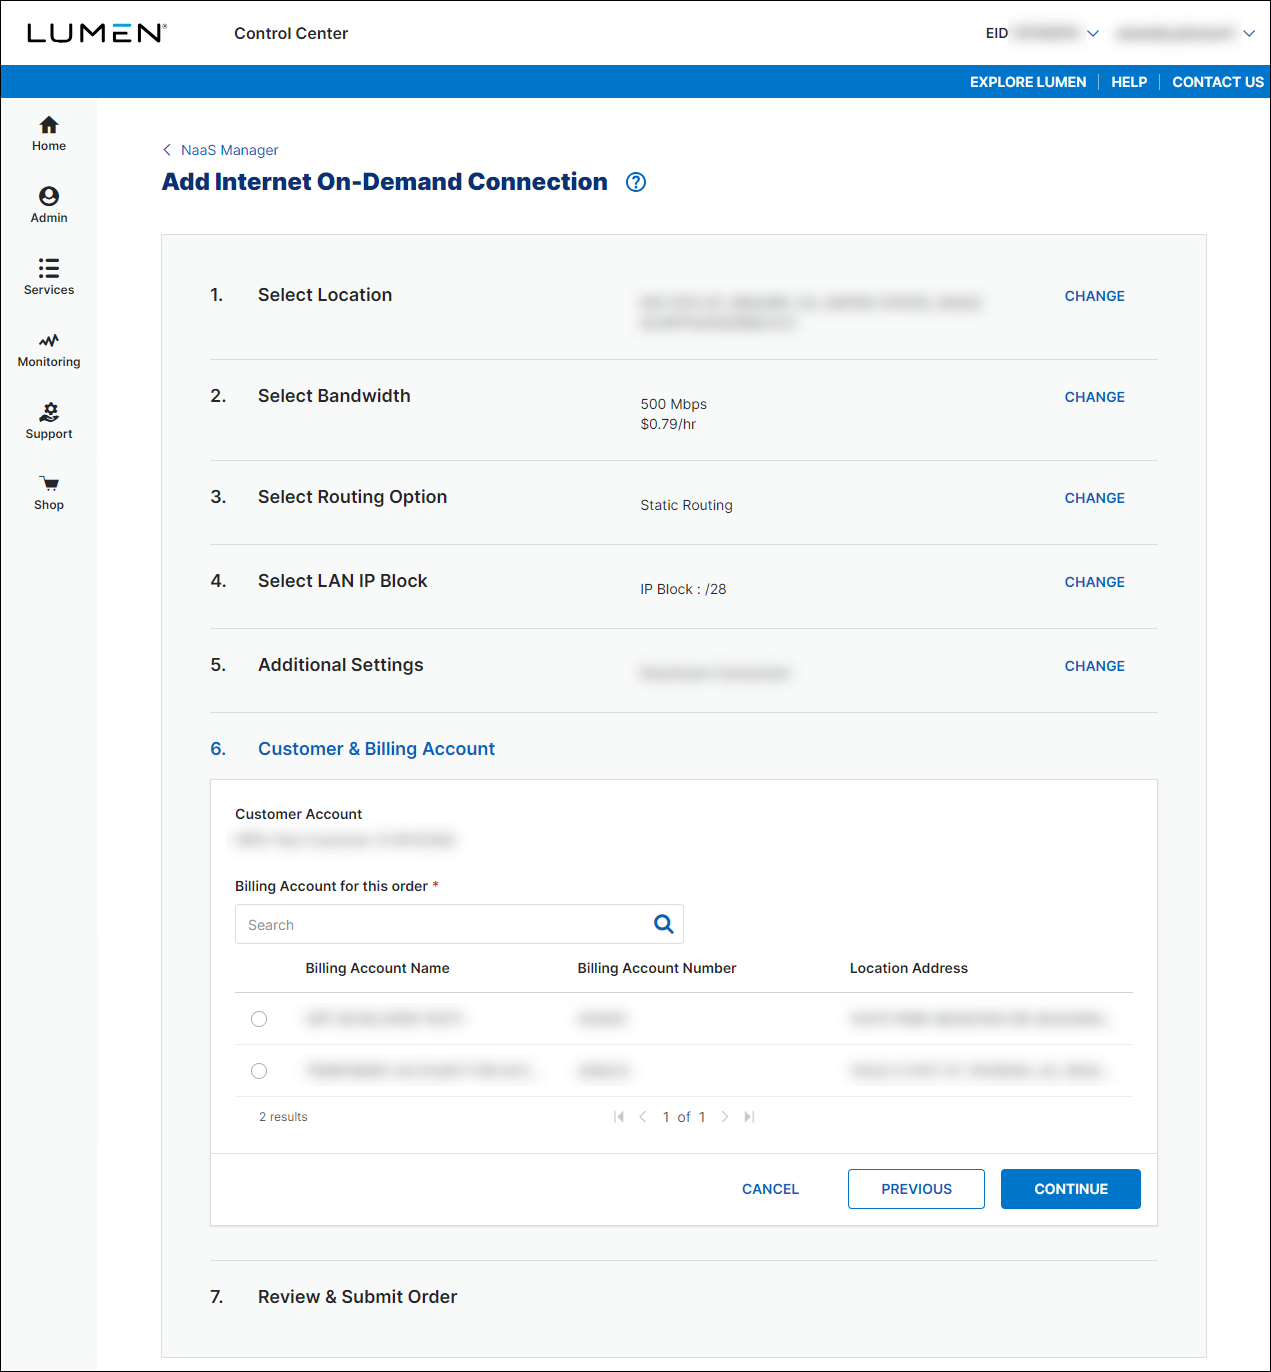Change the Select Location step
Viewport: 1271px width, 1372px height.
coord(1095,296)
